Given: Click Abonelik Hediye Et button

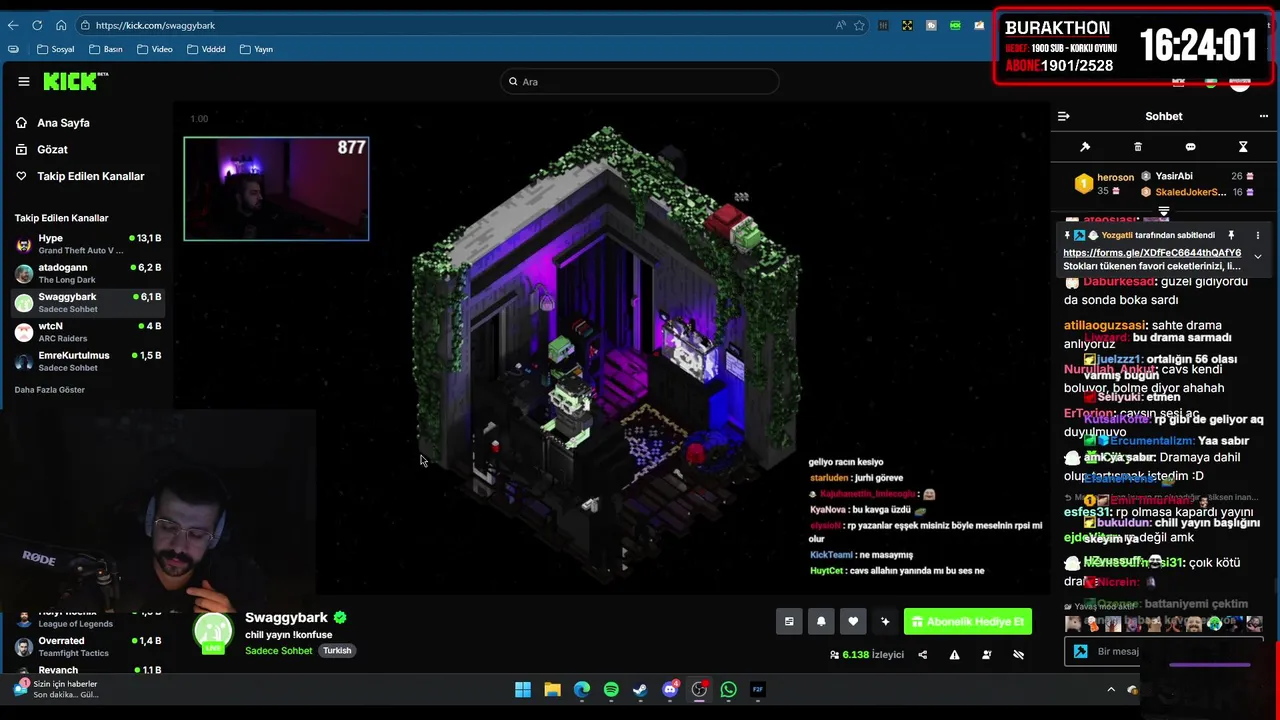Looking at the screenshot, I should click(968, 622).
